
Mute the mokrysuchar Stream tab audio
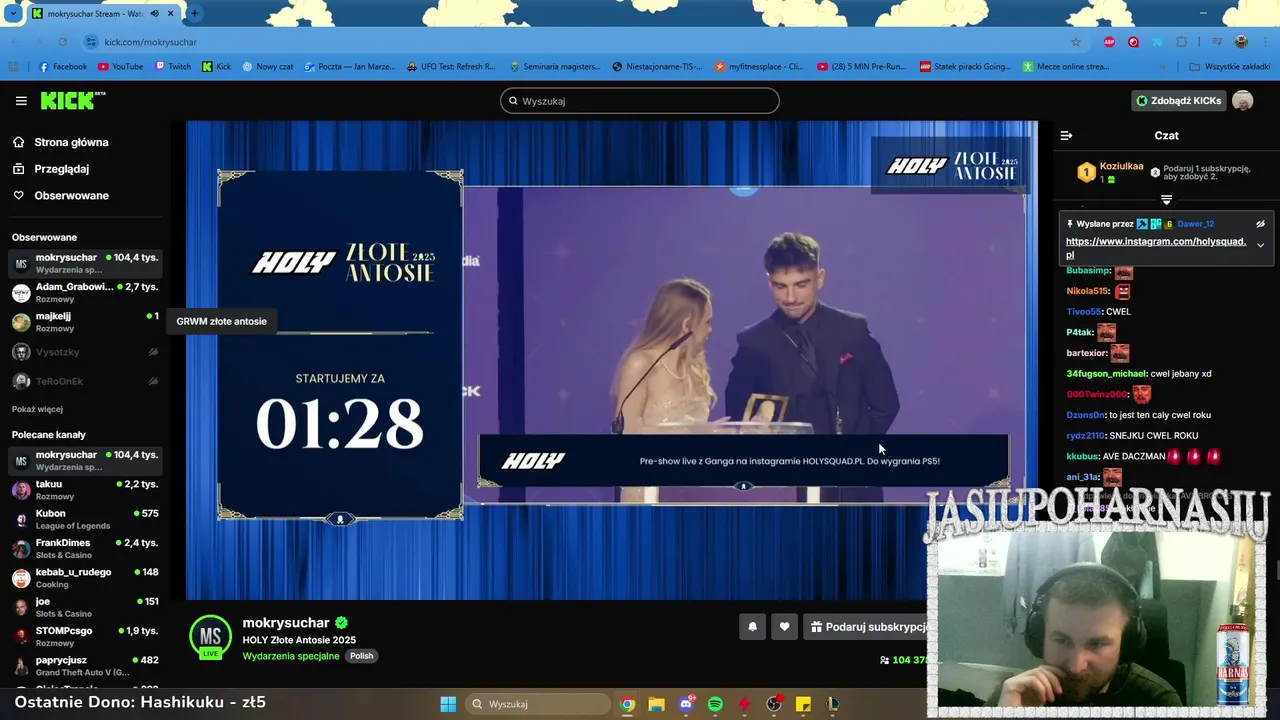(155, 14)
